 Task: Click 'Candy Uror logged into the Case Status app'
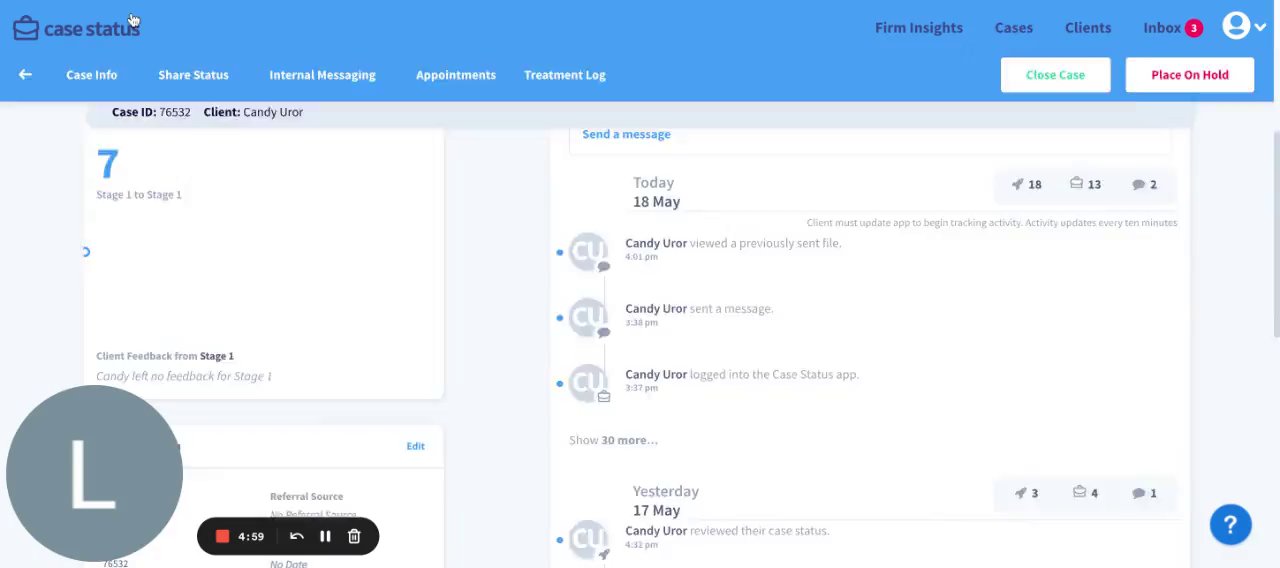point(742,375)
